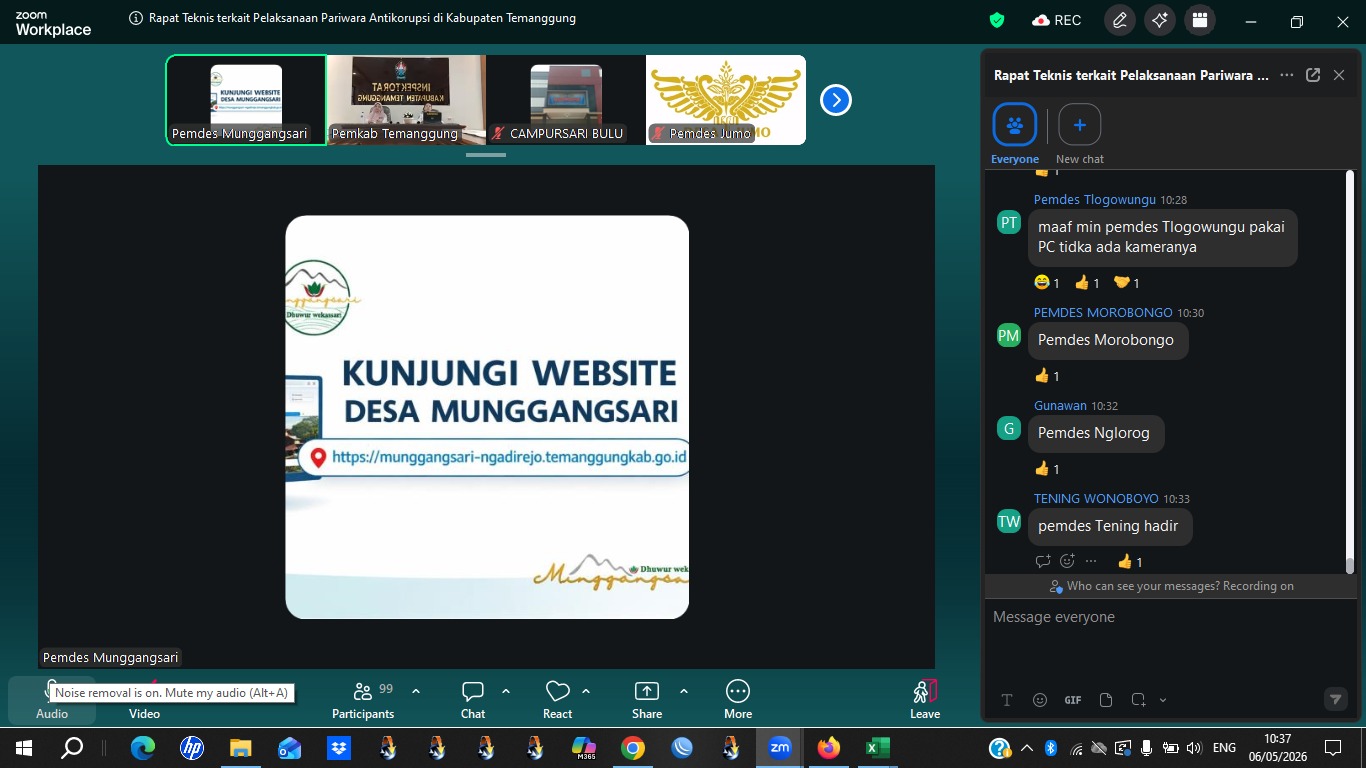Toggle the handshake reaction on Tlogowungu message
The image size is (1366, 768).
(x=1127, y=283)
